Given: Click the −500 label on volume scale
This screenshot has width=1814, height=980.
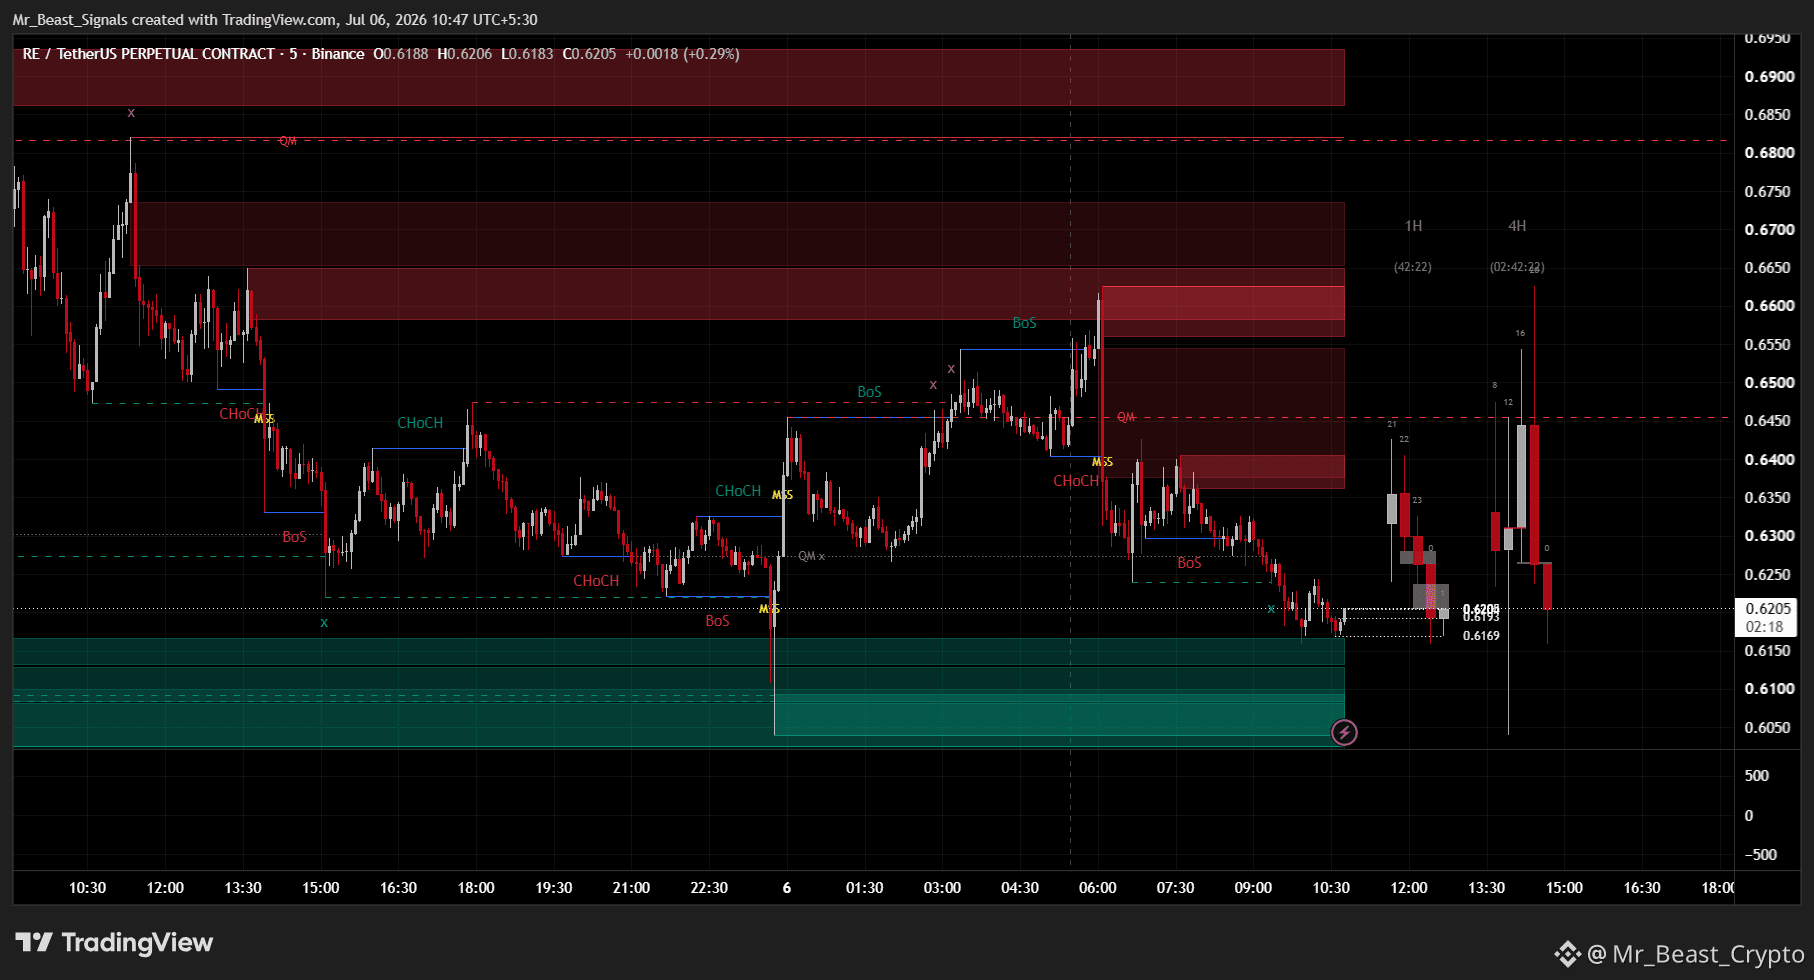Looking at the screenshot, I should pyautogui.click(x=1760, y=855).
